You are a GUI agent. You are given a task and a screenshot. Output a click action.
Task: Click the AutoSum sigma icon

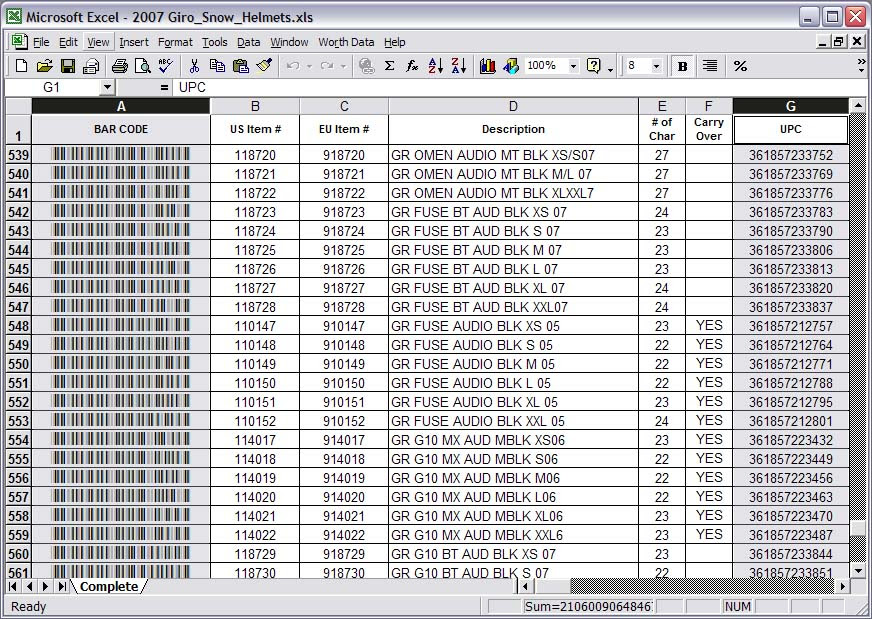pos(389,66)
